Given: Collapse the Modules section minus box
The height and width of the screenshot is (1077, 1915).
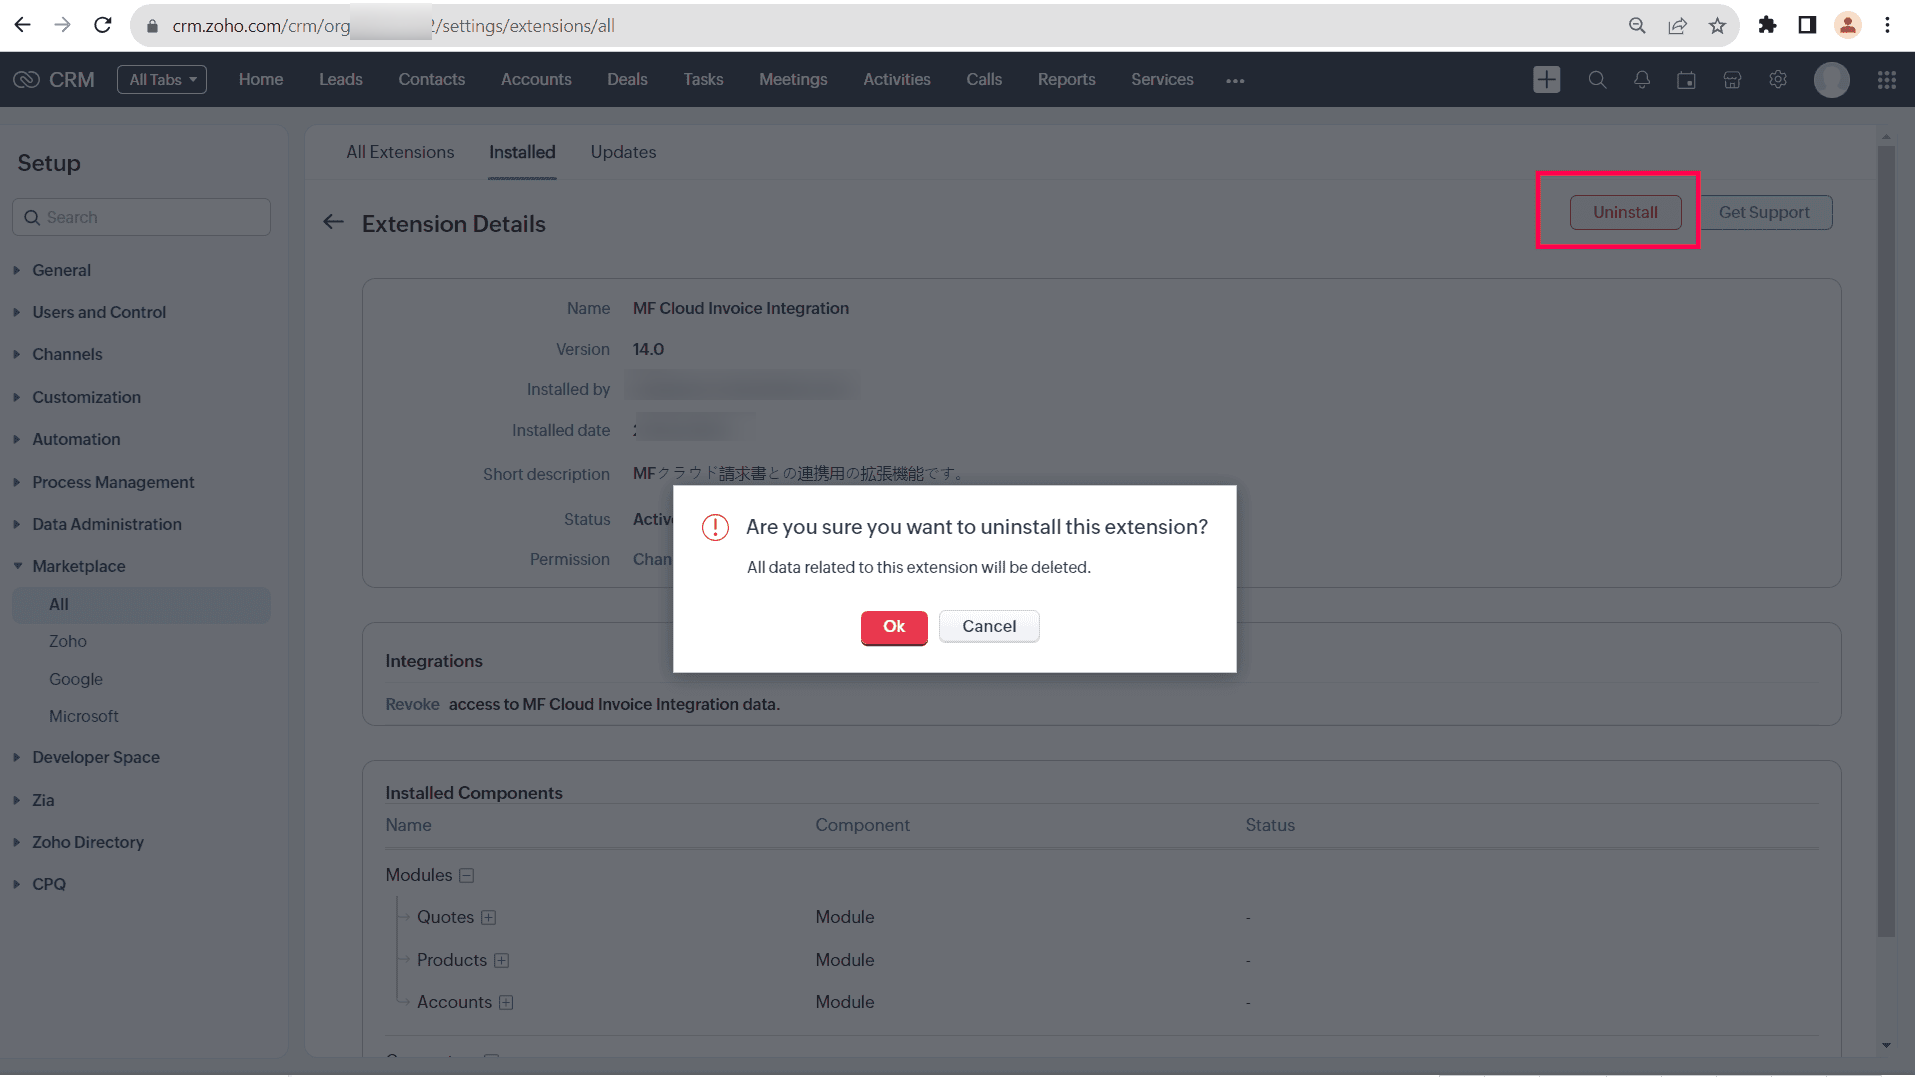Looking at the screenshot, I should tap(466, 876).
